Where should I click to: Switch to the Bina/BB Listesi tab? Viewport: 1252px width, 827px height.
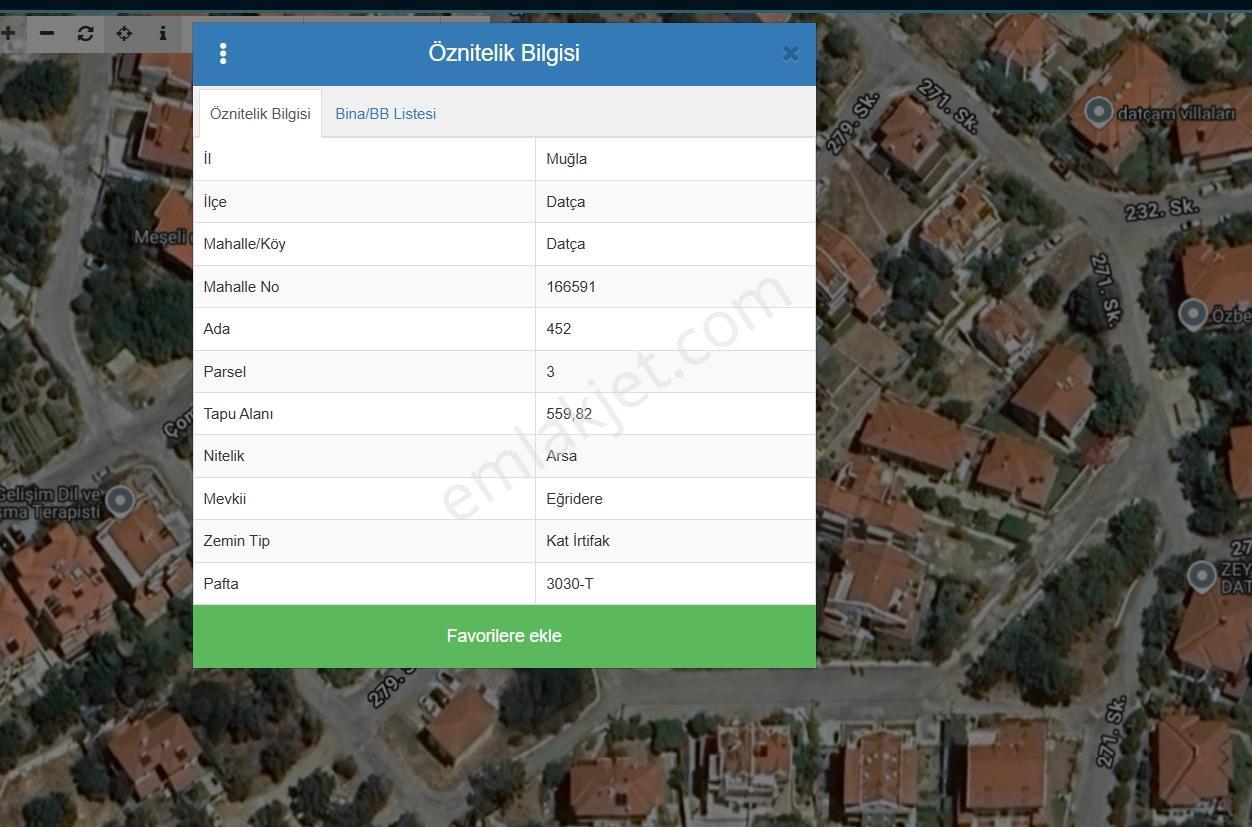(386, 114)
